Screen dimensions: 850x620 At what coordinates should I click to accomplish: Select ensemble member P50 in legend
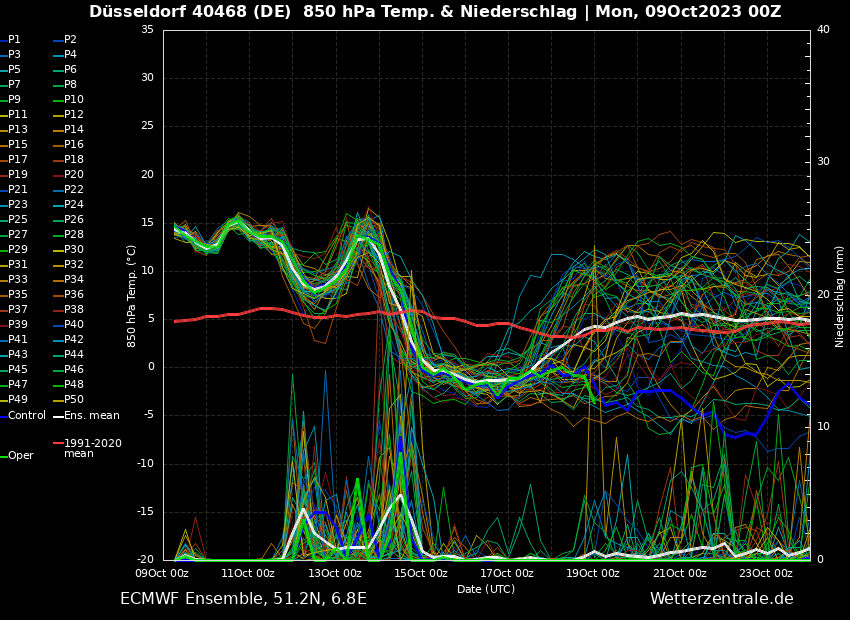(74, 400)
